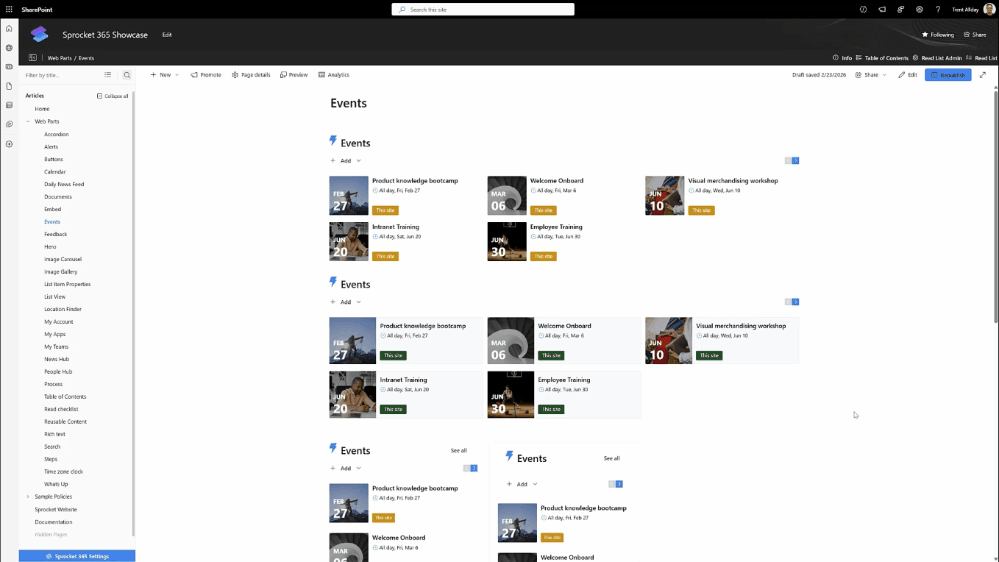This screenshot has height=562, width=999.
Task: Open Analytics from the page toolbar
Action: pos(334,75)
